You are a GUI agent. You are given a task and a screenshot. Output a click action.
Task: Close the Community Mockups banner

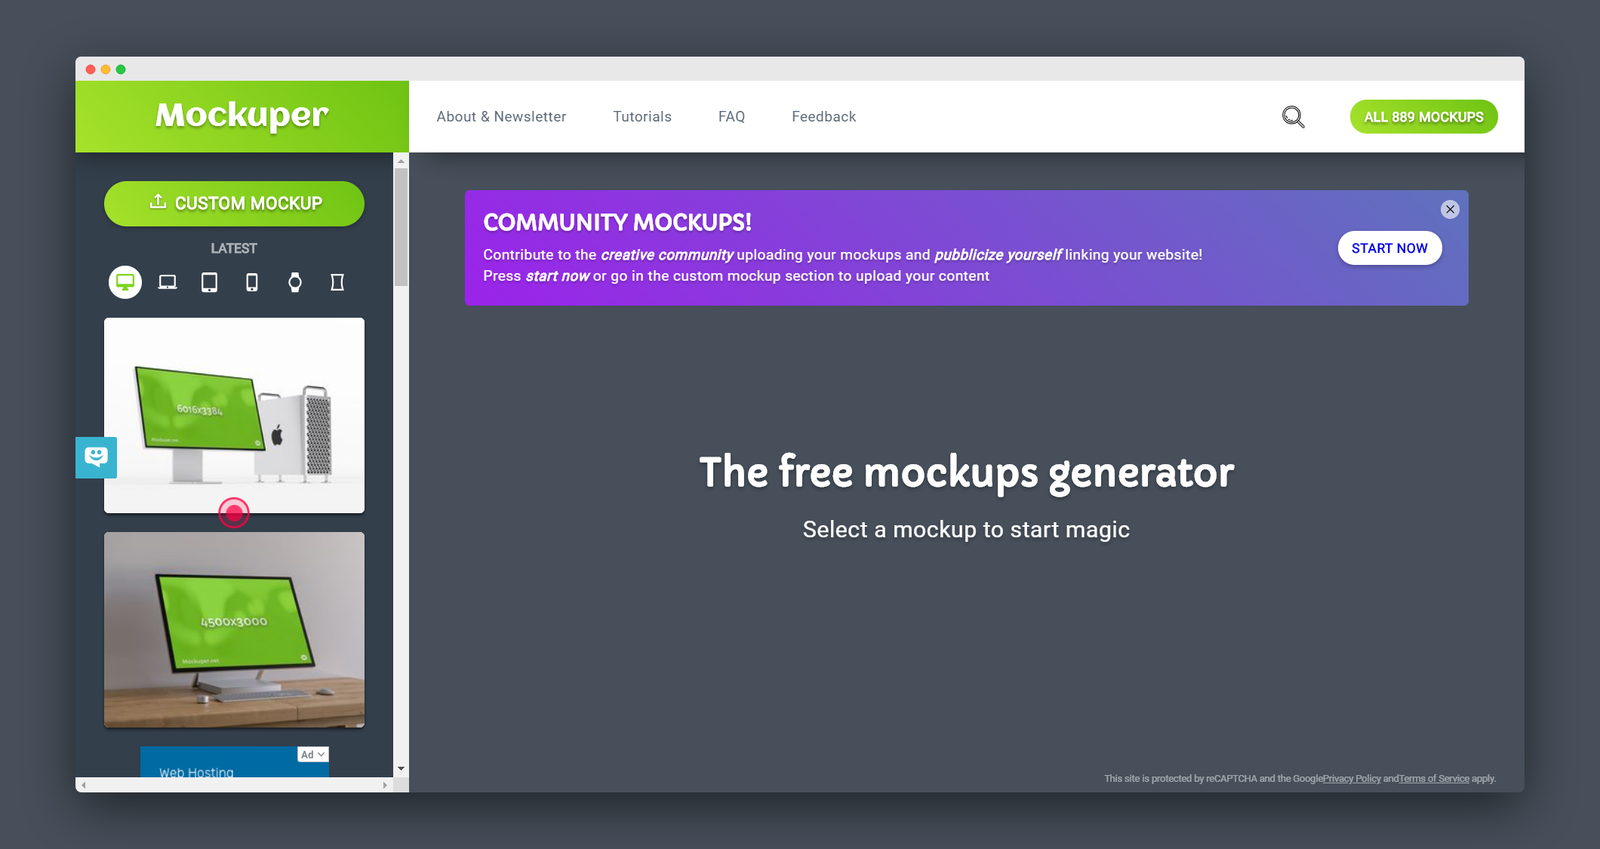point(1450,209)
